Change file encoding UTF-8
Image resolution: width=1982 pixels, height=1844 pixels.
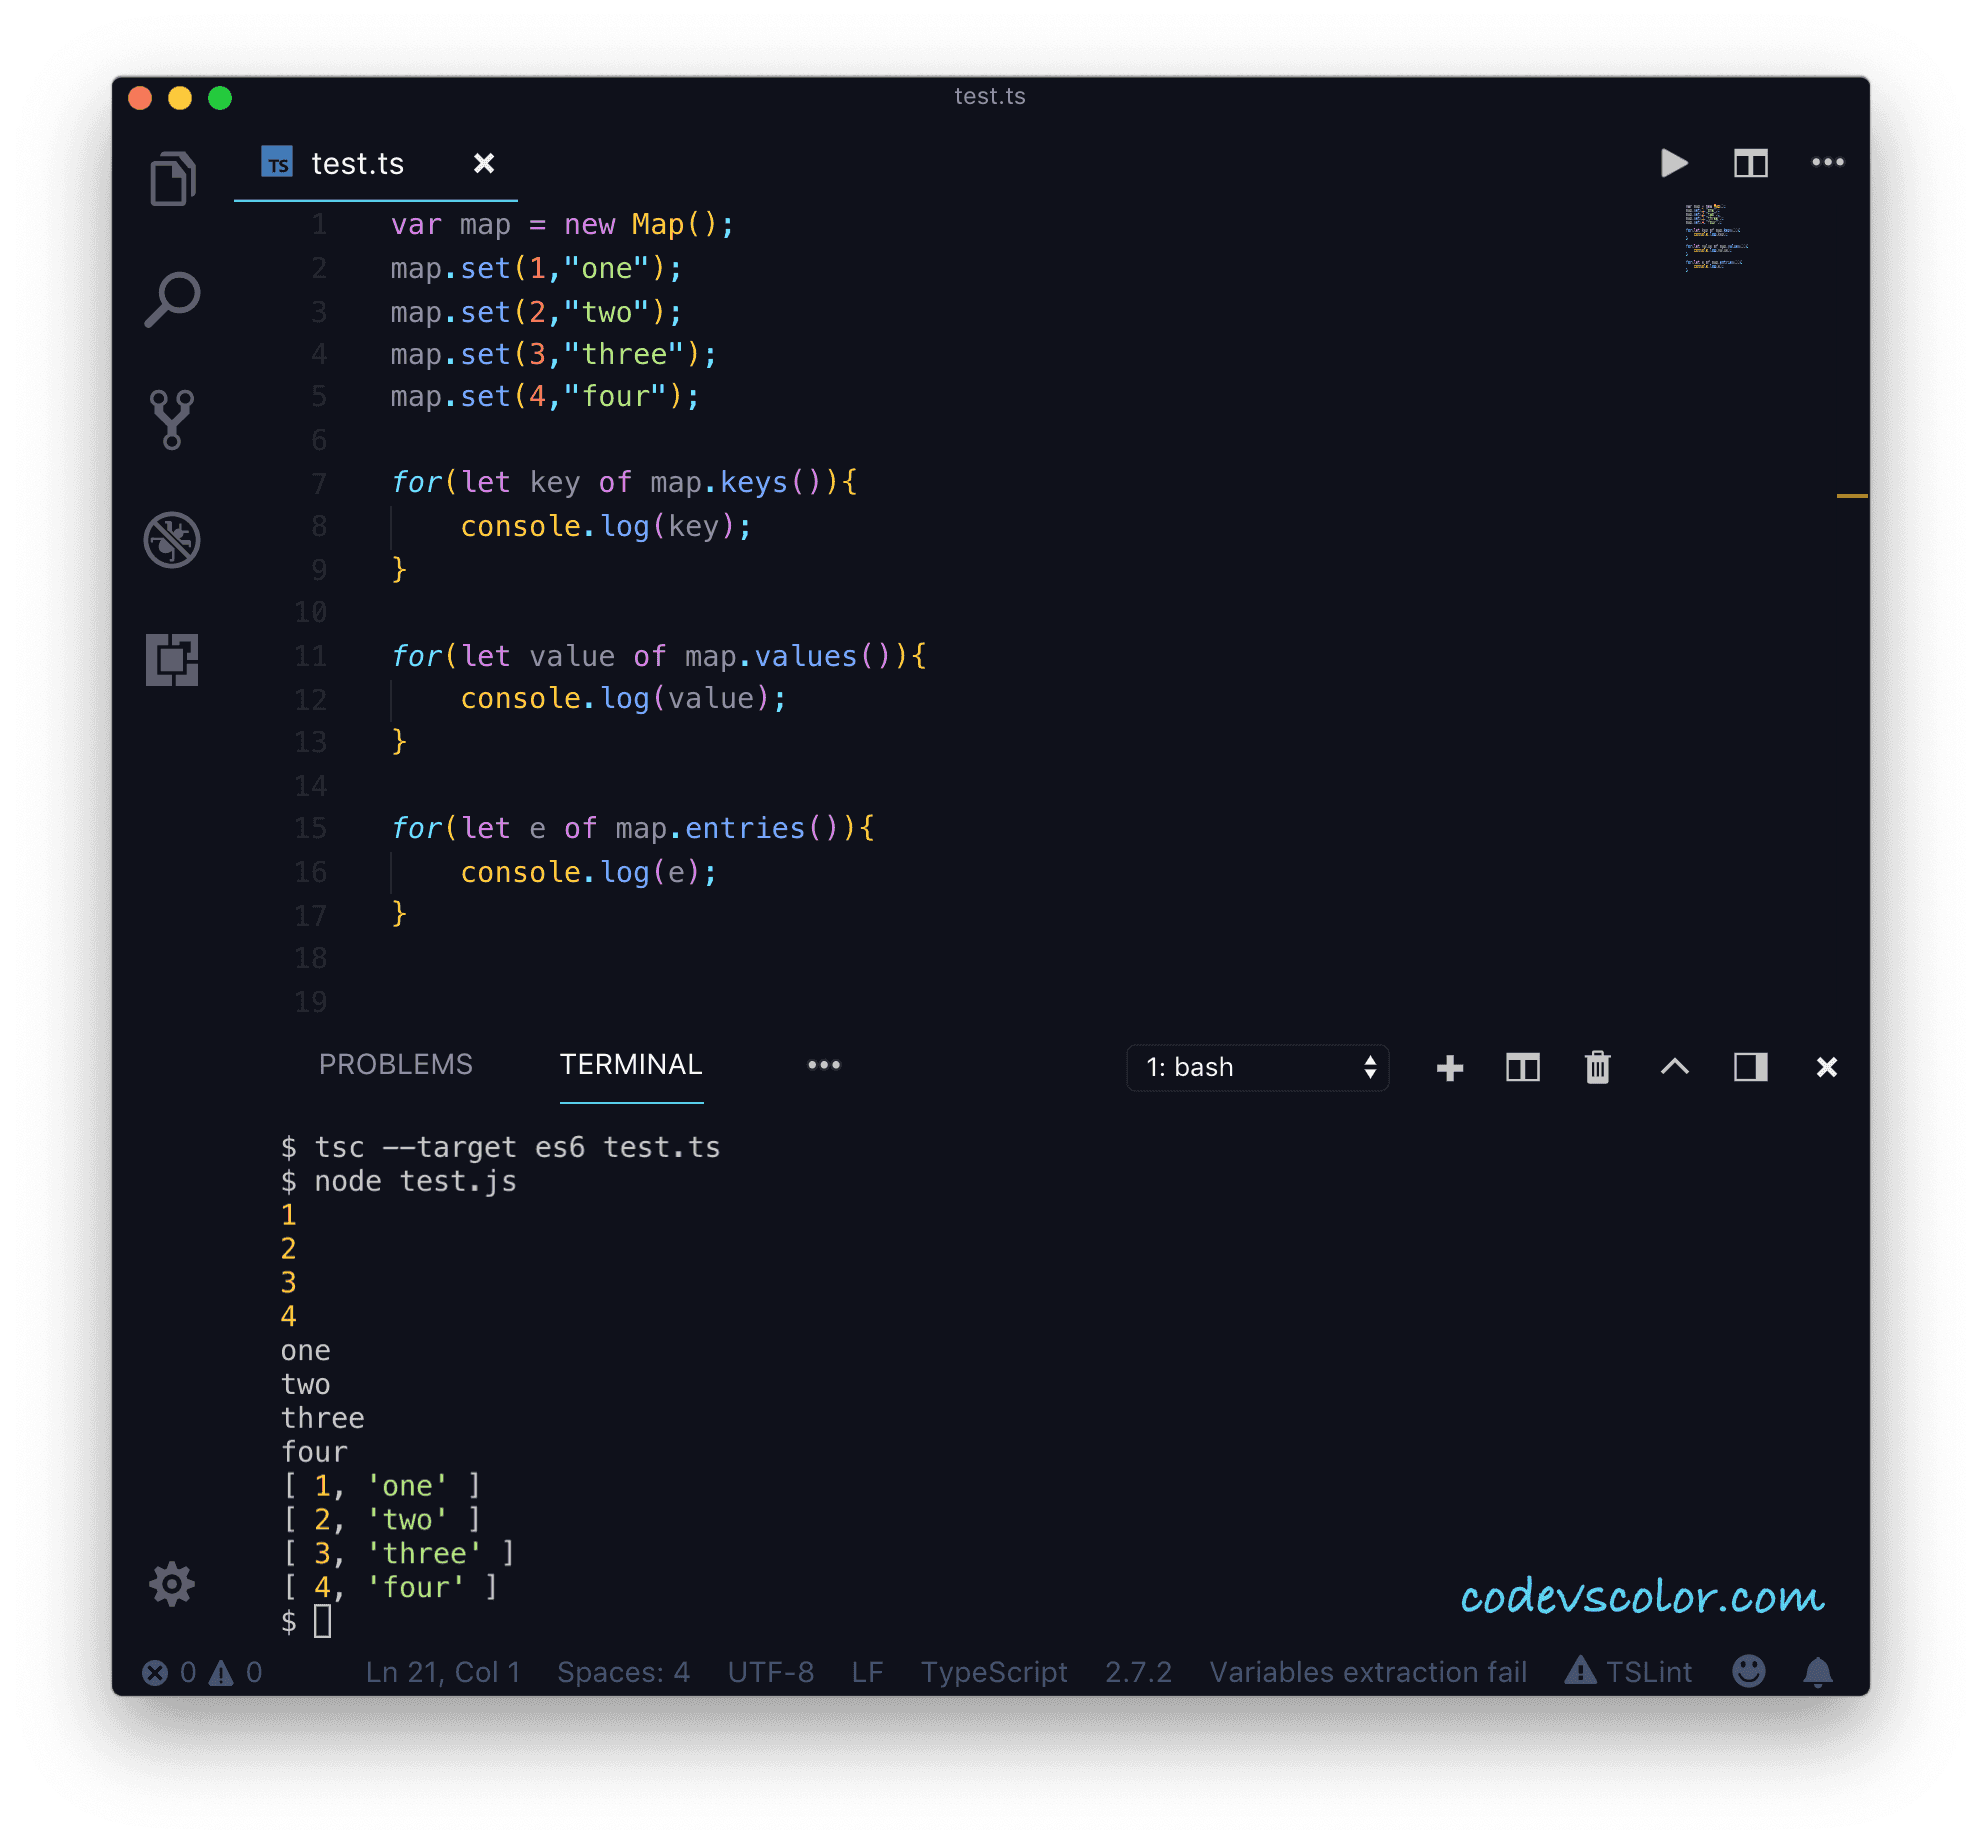(771, 1672)
